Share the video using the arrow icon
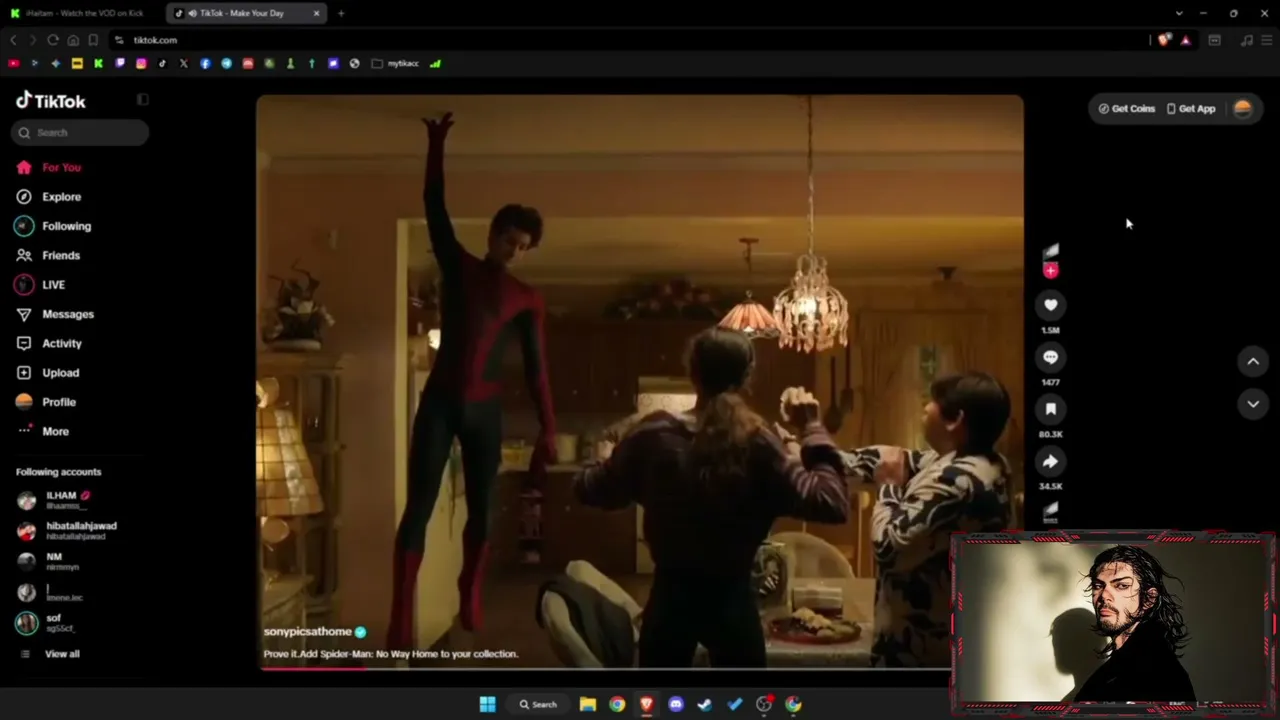The height and width of the screenshot is (720, 1280). click(1050, 461)
